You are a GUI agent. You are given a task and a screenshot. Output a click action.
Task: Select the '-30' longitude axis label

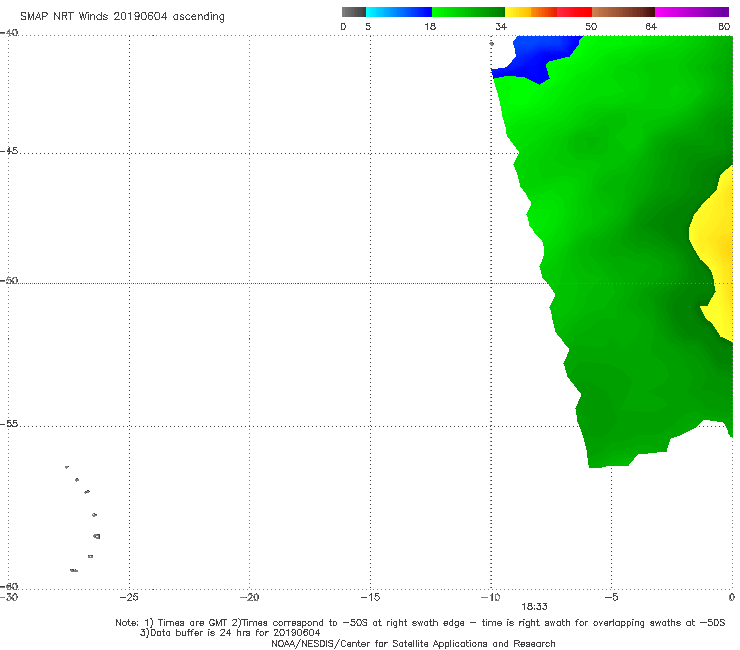[9, 597]
